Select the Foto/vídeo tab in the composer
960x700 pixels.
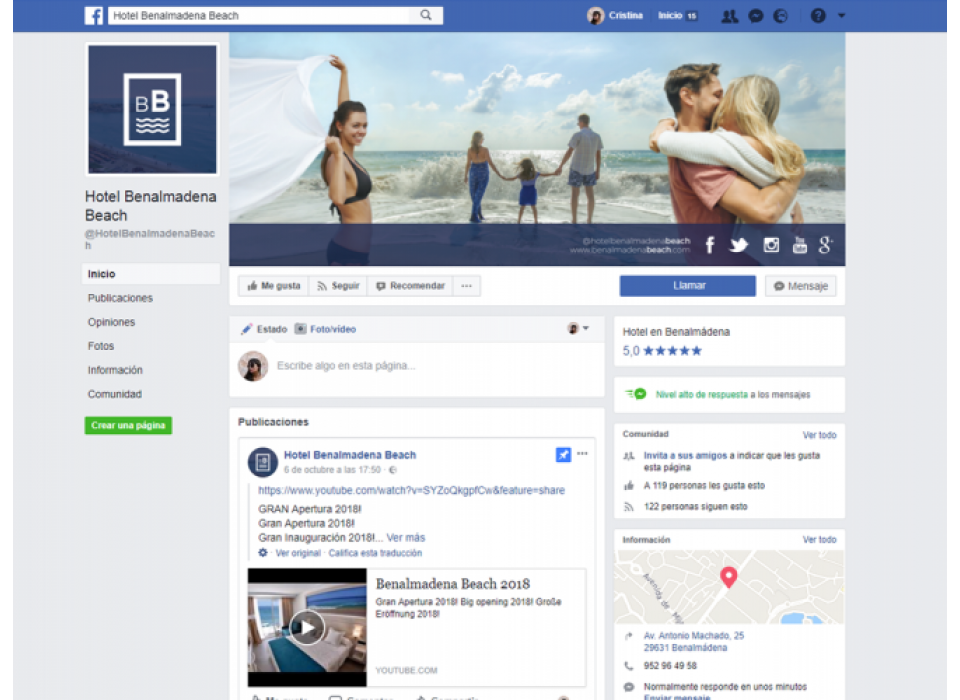[x=325, y=329]
